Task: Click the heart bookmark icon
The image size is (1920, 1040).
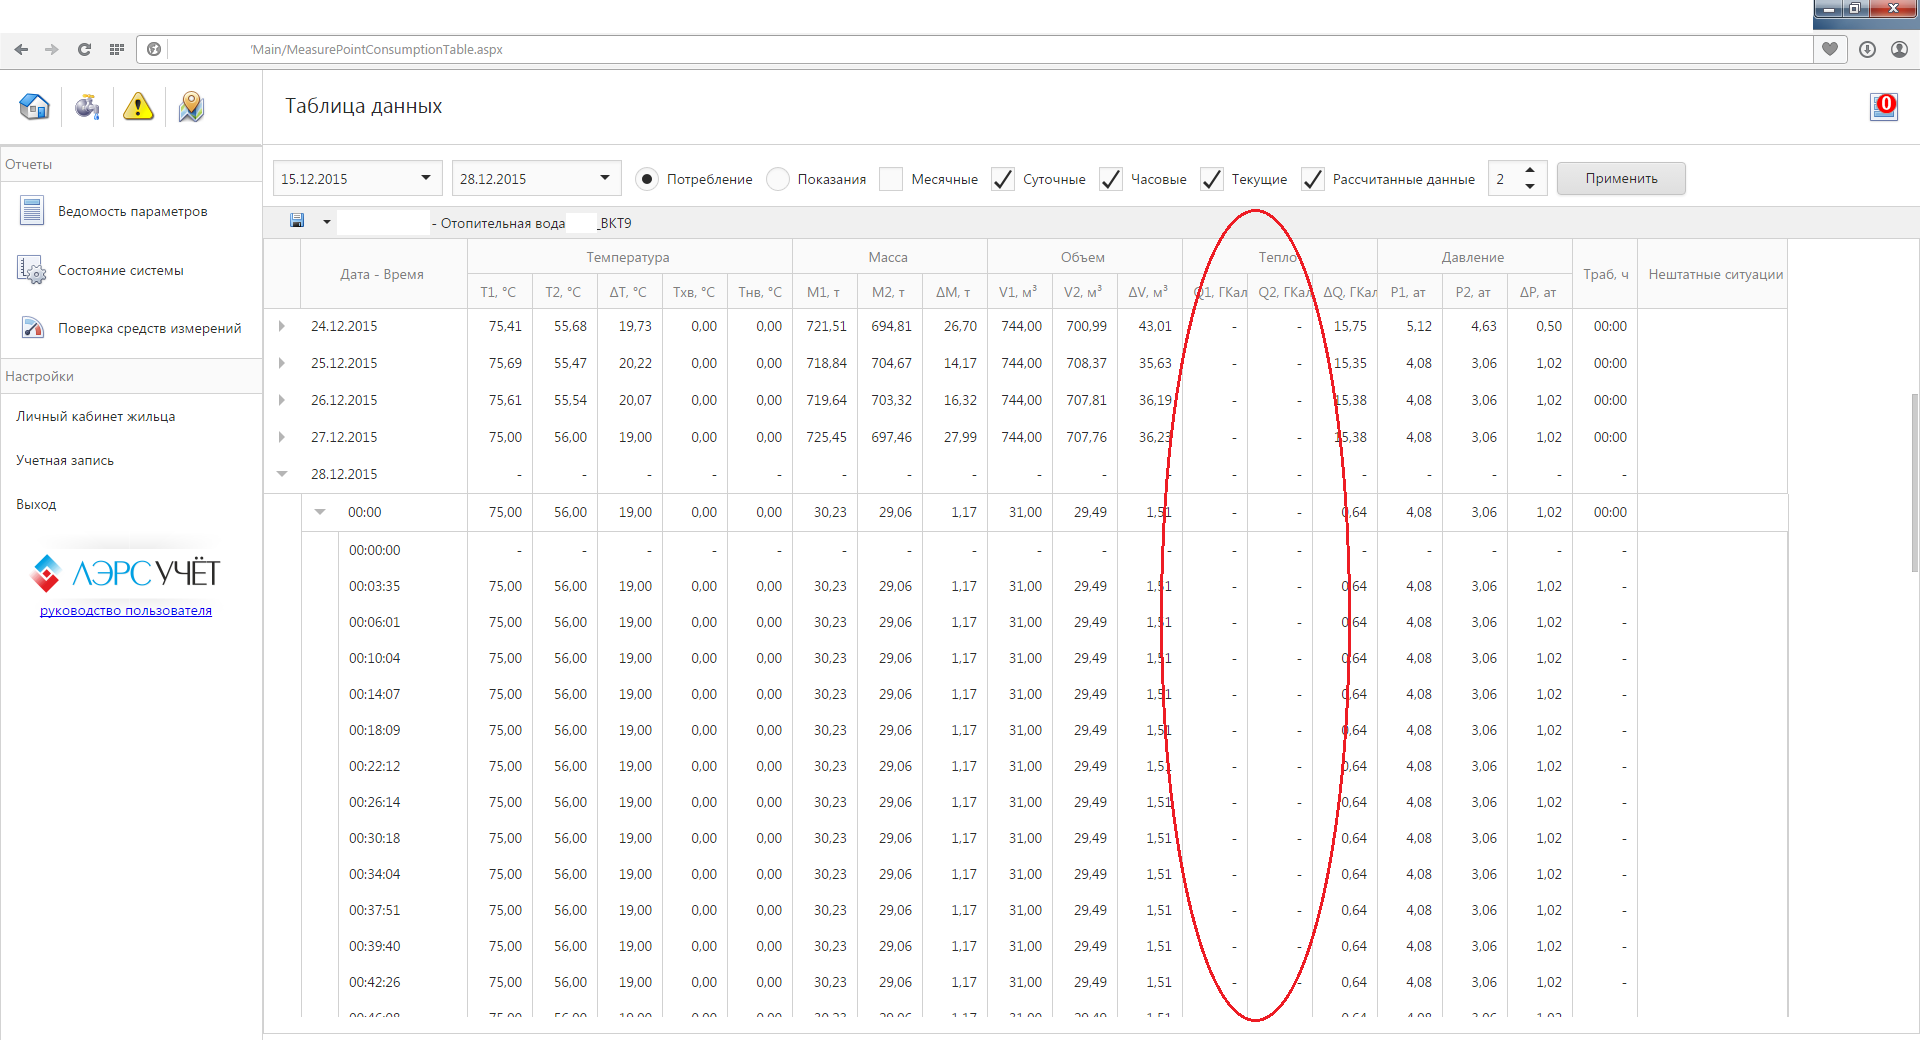Action: click(x=1830, y=49)
